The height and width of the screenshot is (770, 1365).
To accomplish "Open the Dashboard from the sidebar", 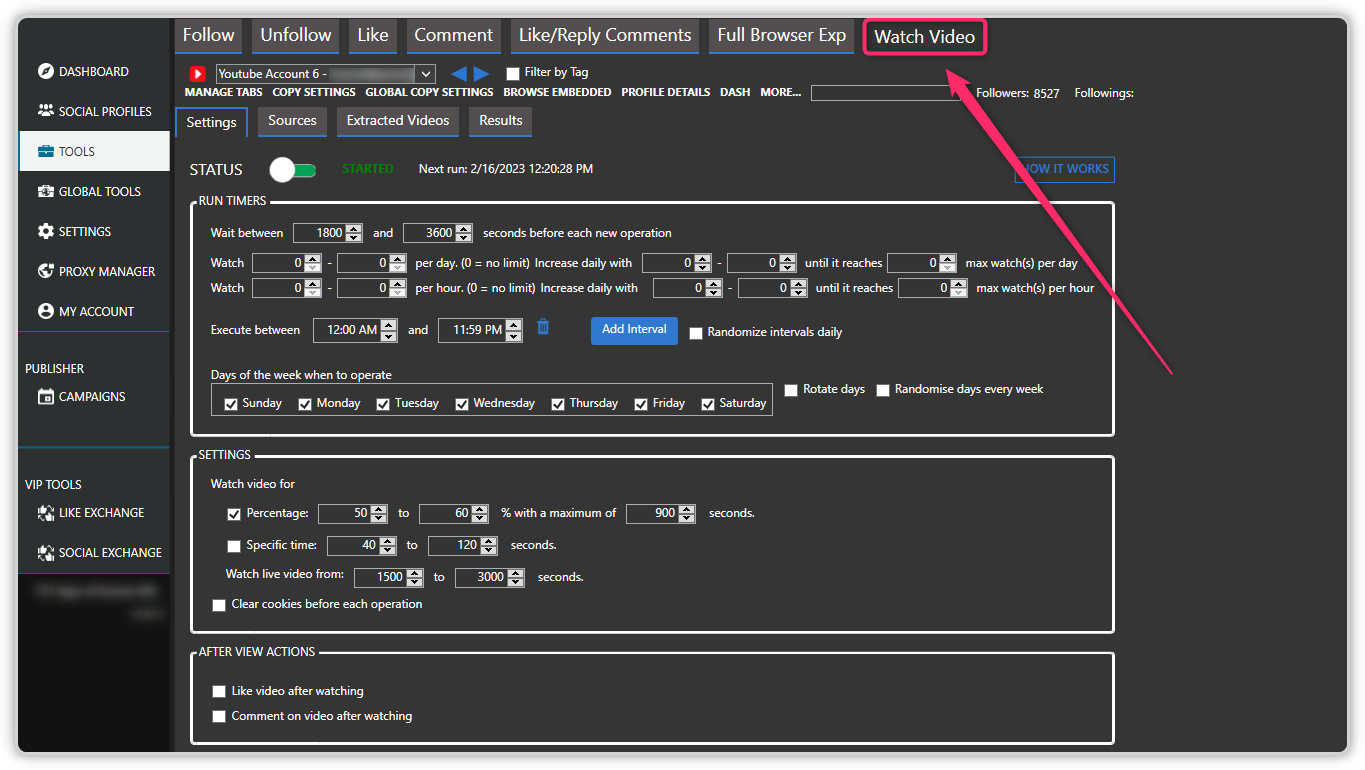I will pos(95,71).
